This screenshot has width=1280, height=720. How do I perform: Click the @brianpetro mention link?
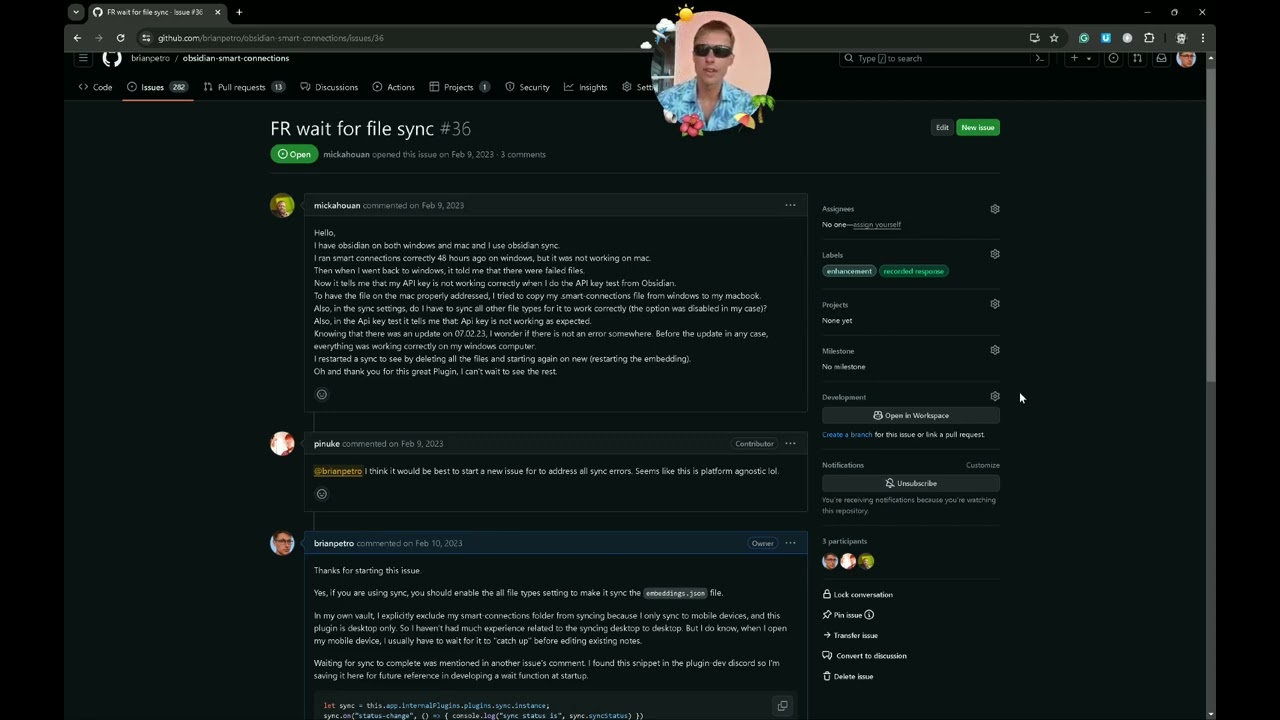click(338, 471)
